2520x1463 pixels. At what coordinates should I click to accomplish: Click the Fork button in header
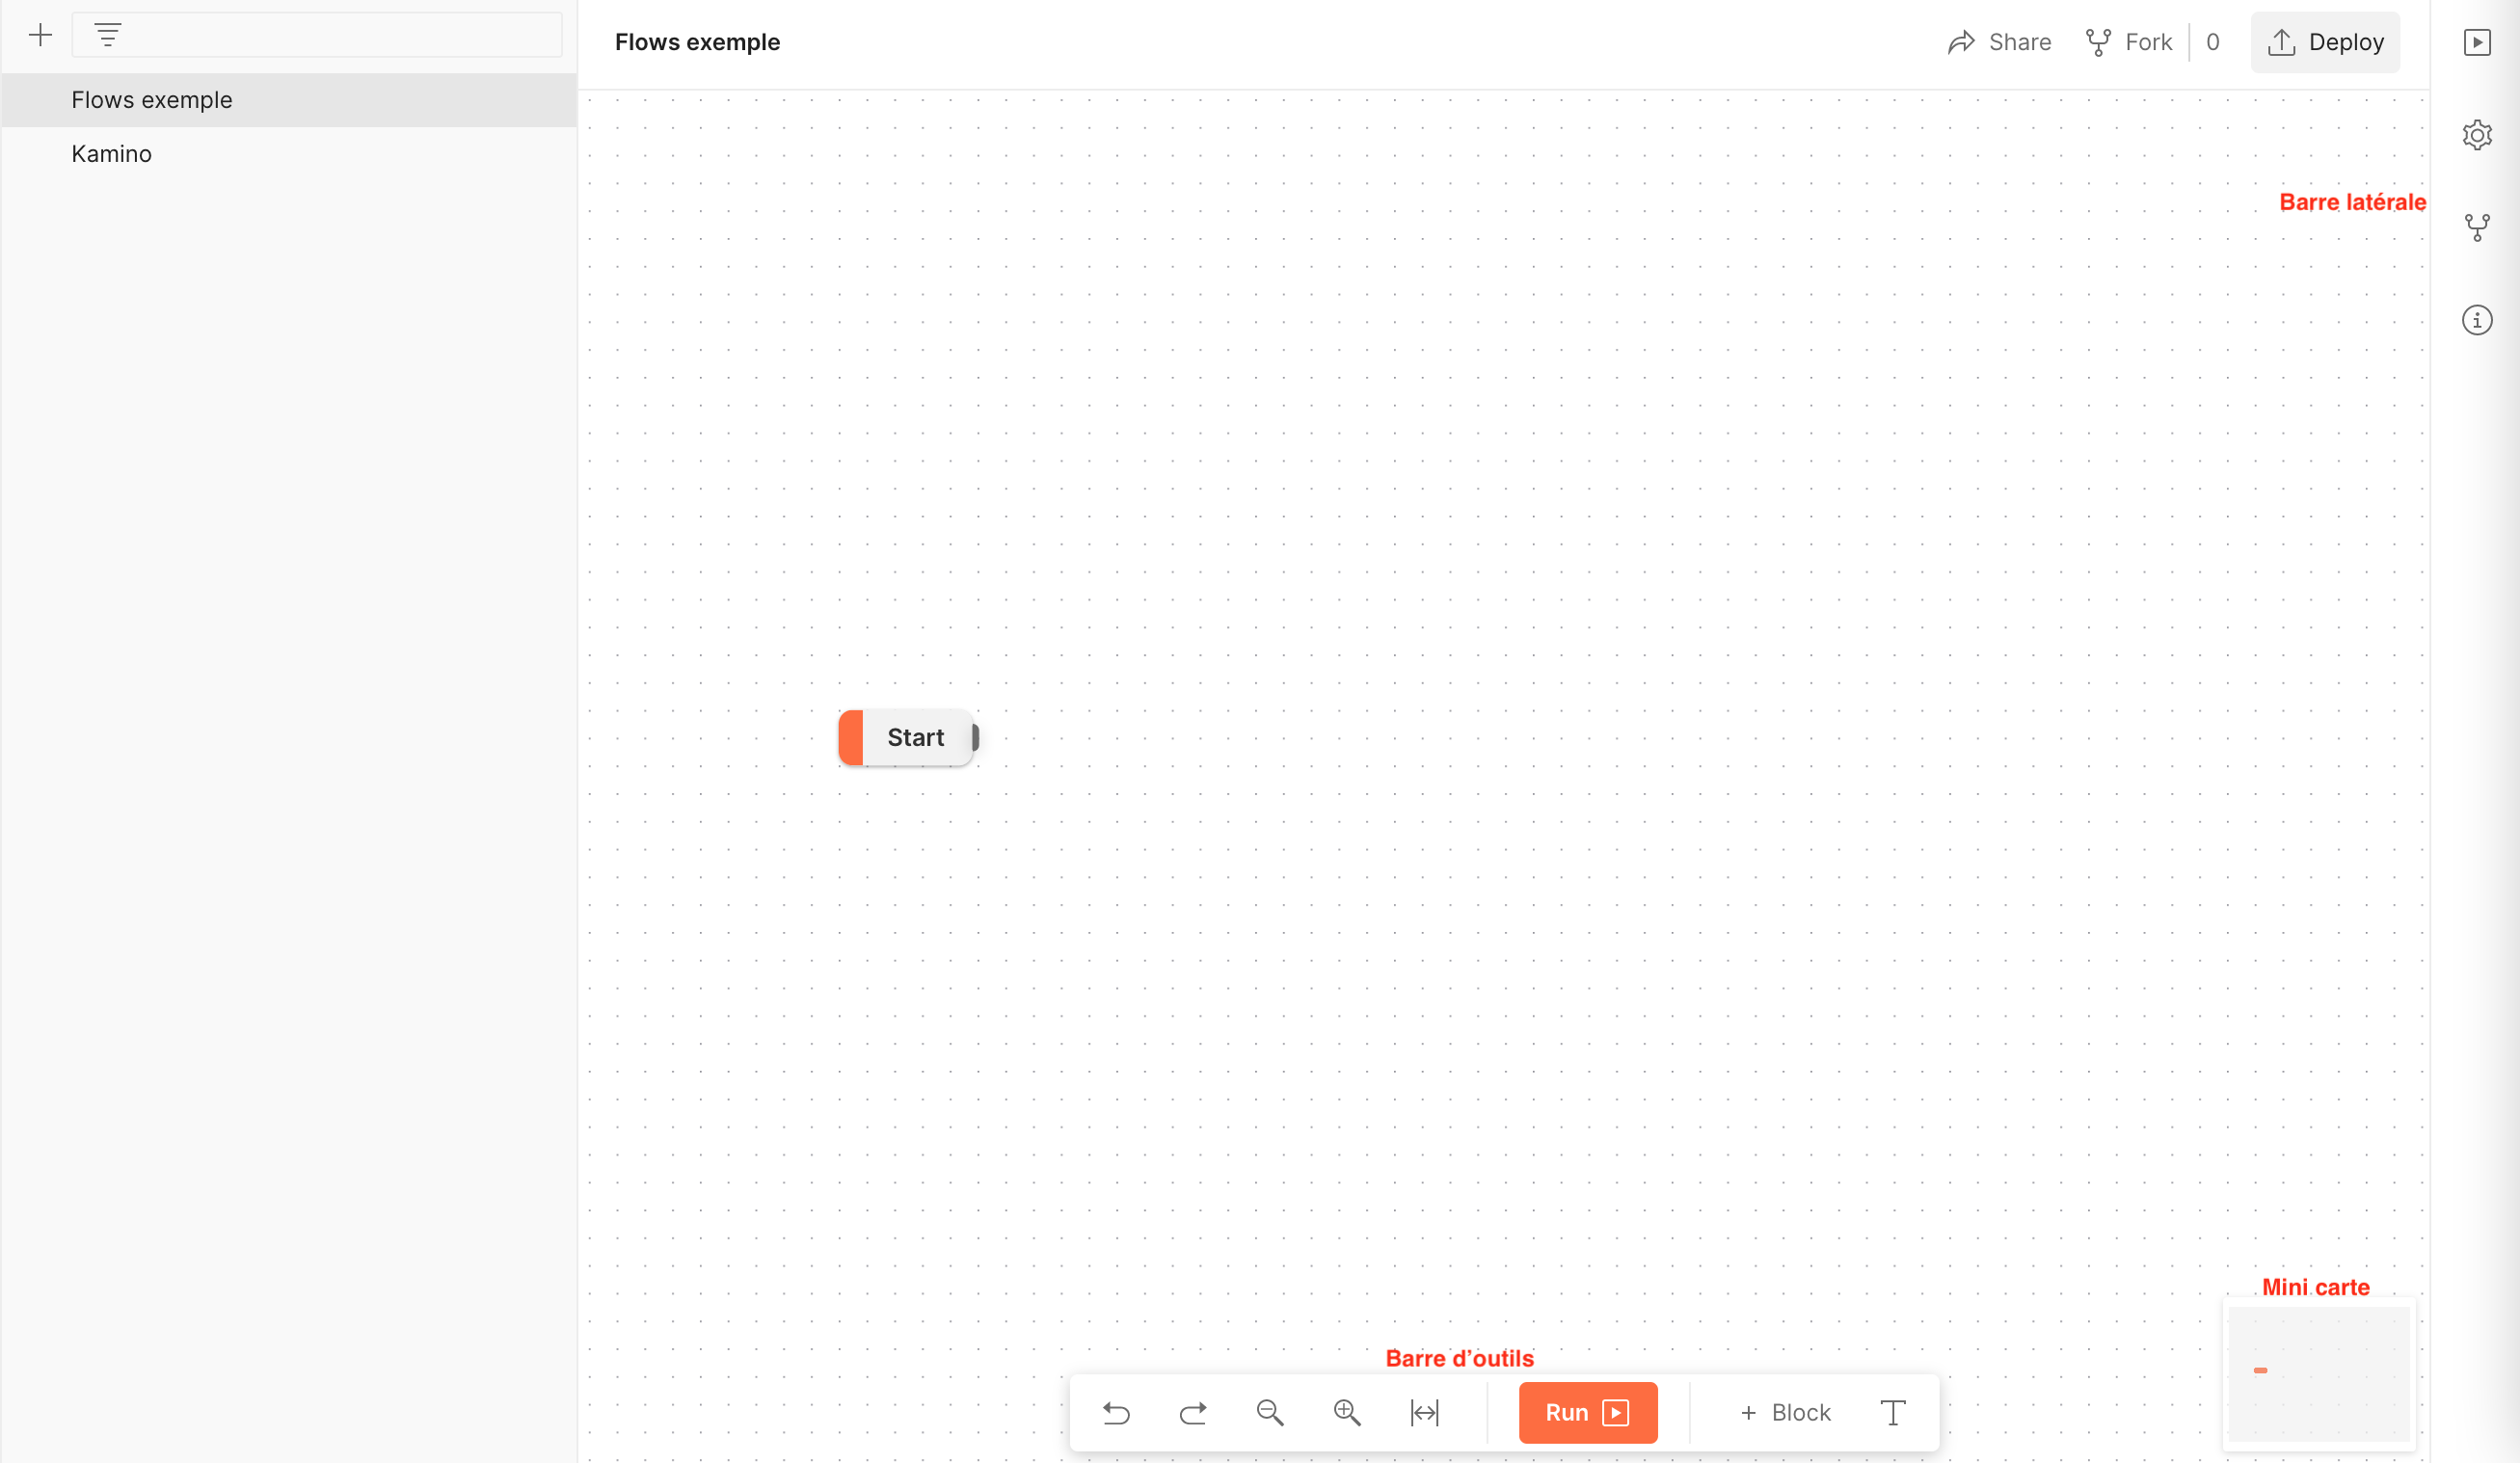(x=2129, y=42)
